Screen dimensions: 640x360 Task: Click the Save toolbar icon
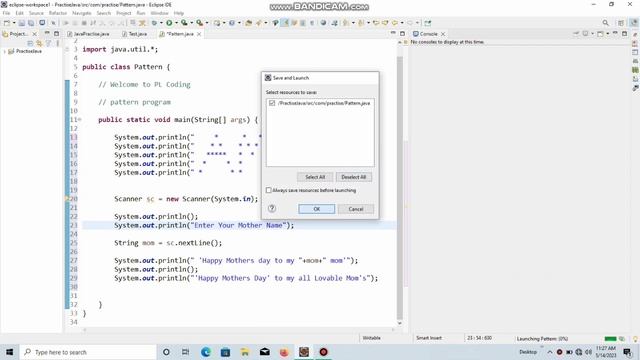point(22,23)
